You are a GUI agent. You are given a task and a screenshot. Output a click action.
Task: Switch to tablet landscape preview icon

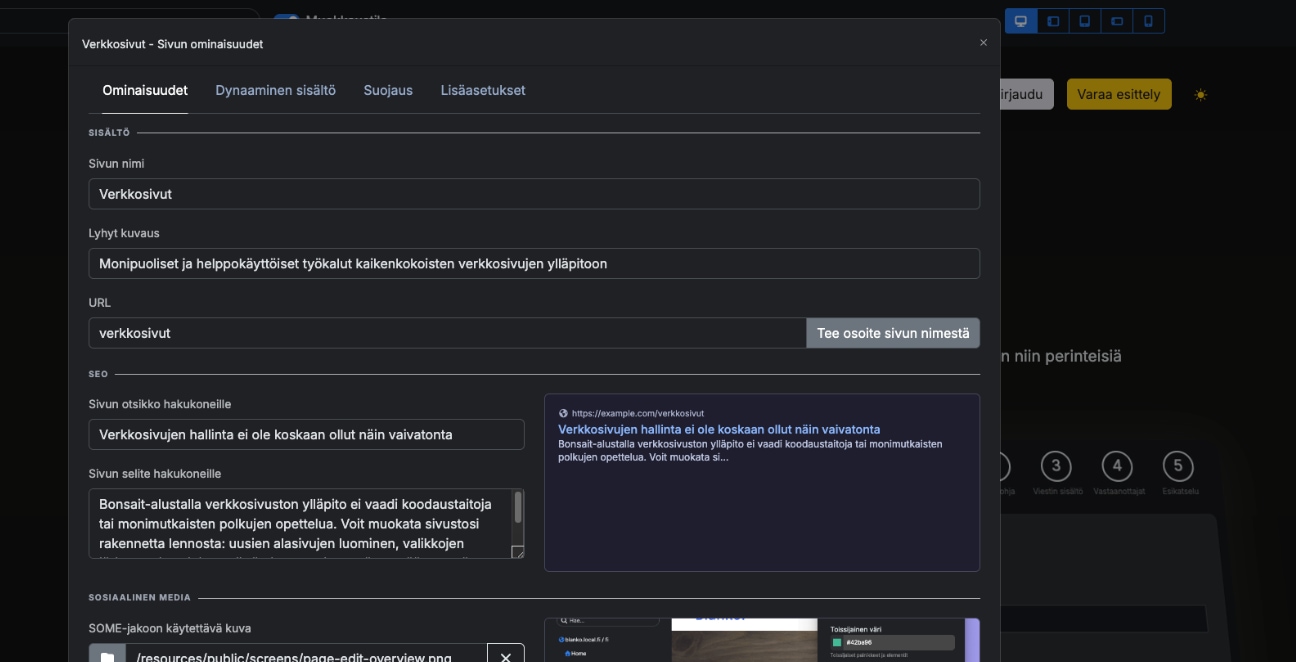pyautogui.click(x=1053, y=21)
